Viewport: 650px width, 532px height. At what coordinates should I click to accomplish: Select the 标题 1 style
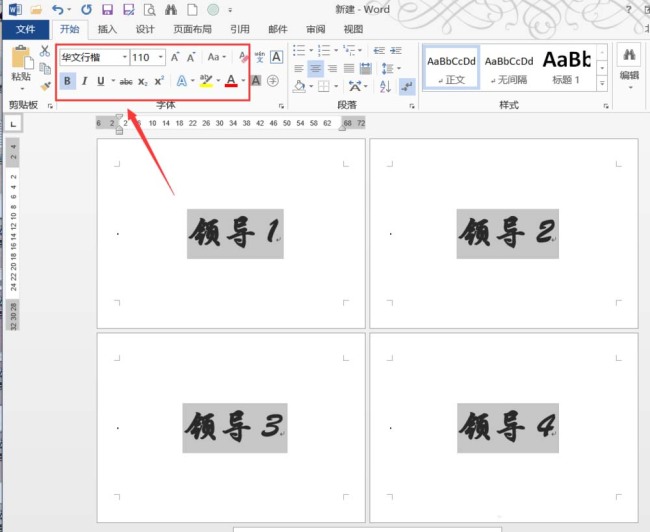click(x=566, y=66)
